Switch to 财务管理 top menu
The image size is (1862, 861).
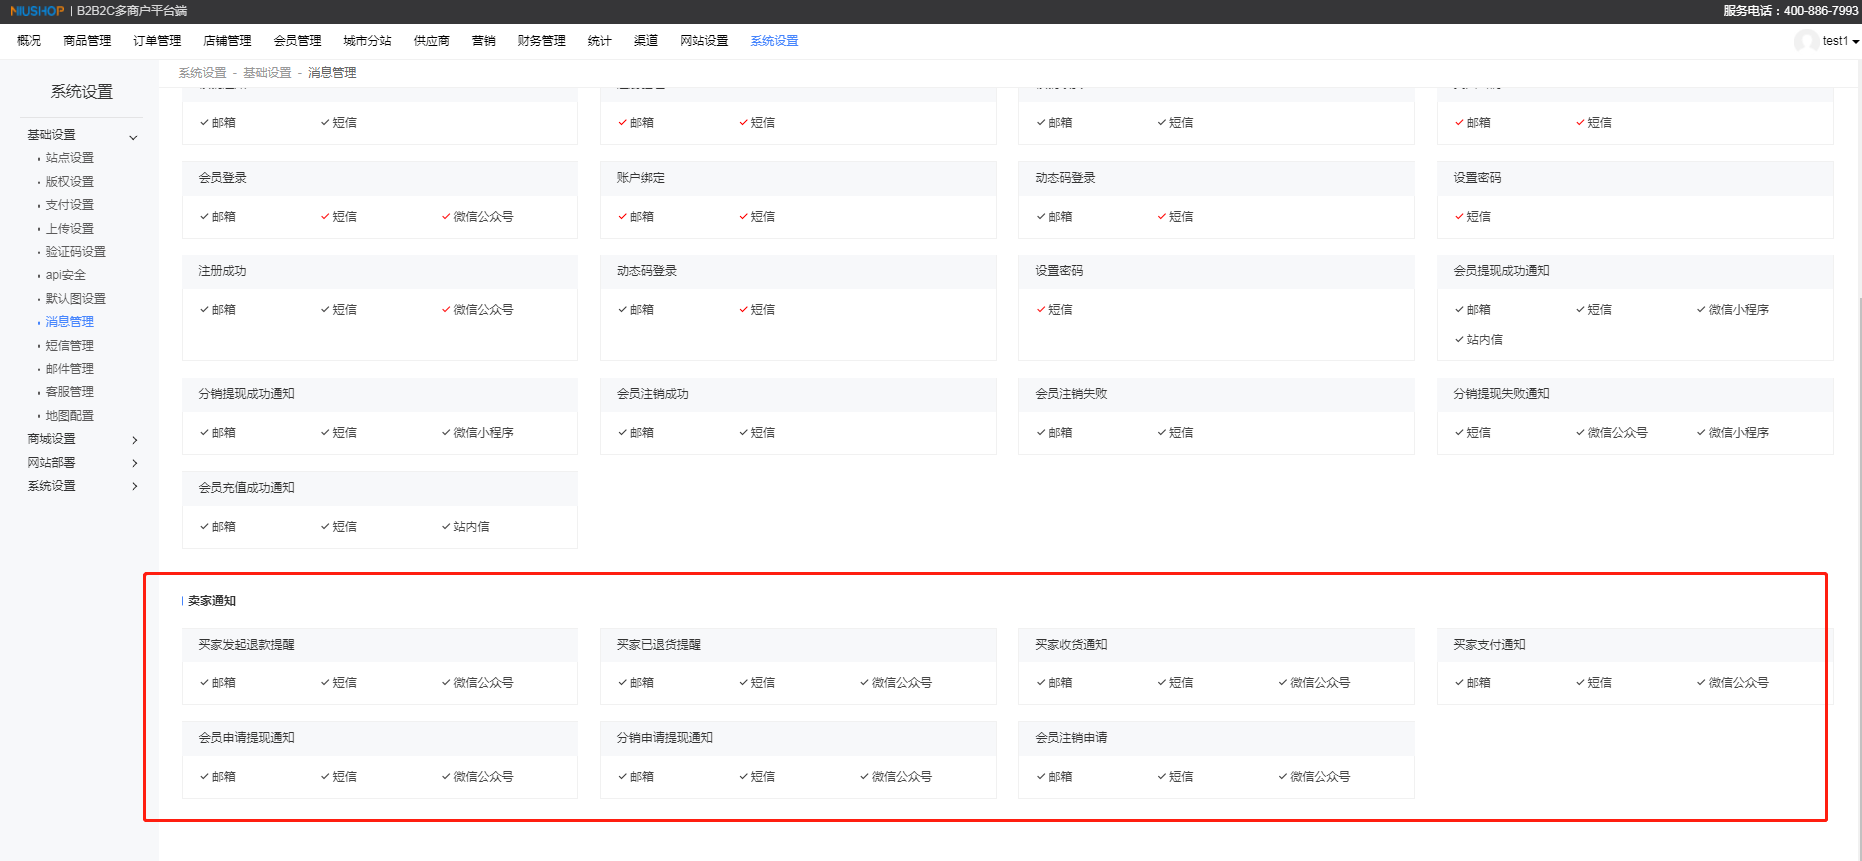[x=541, y=41]
